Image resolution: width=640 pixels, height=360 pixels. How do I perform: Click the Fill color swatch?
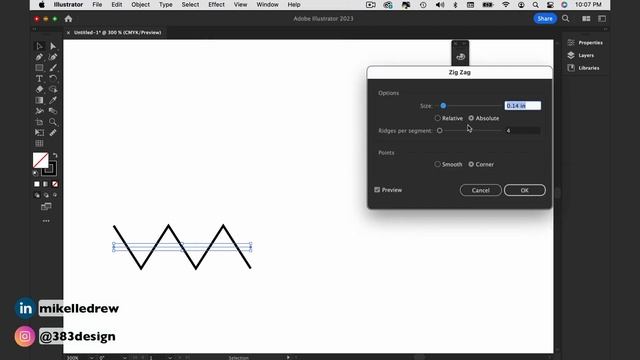pos(40,160)
